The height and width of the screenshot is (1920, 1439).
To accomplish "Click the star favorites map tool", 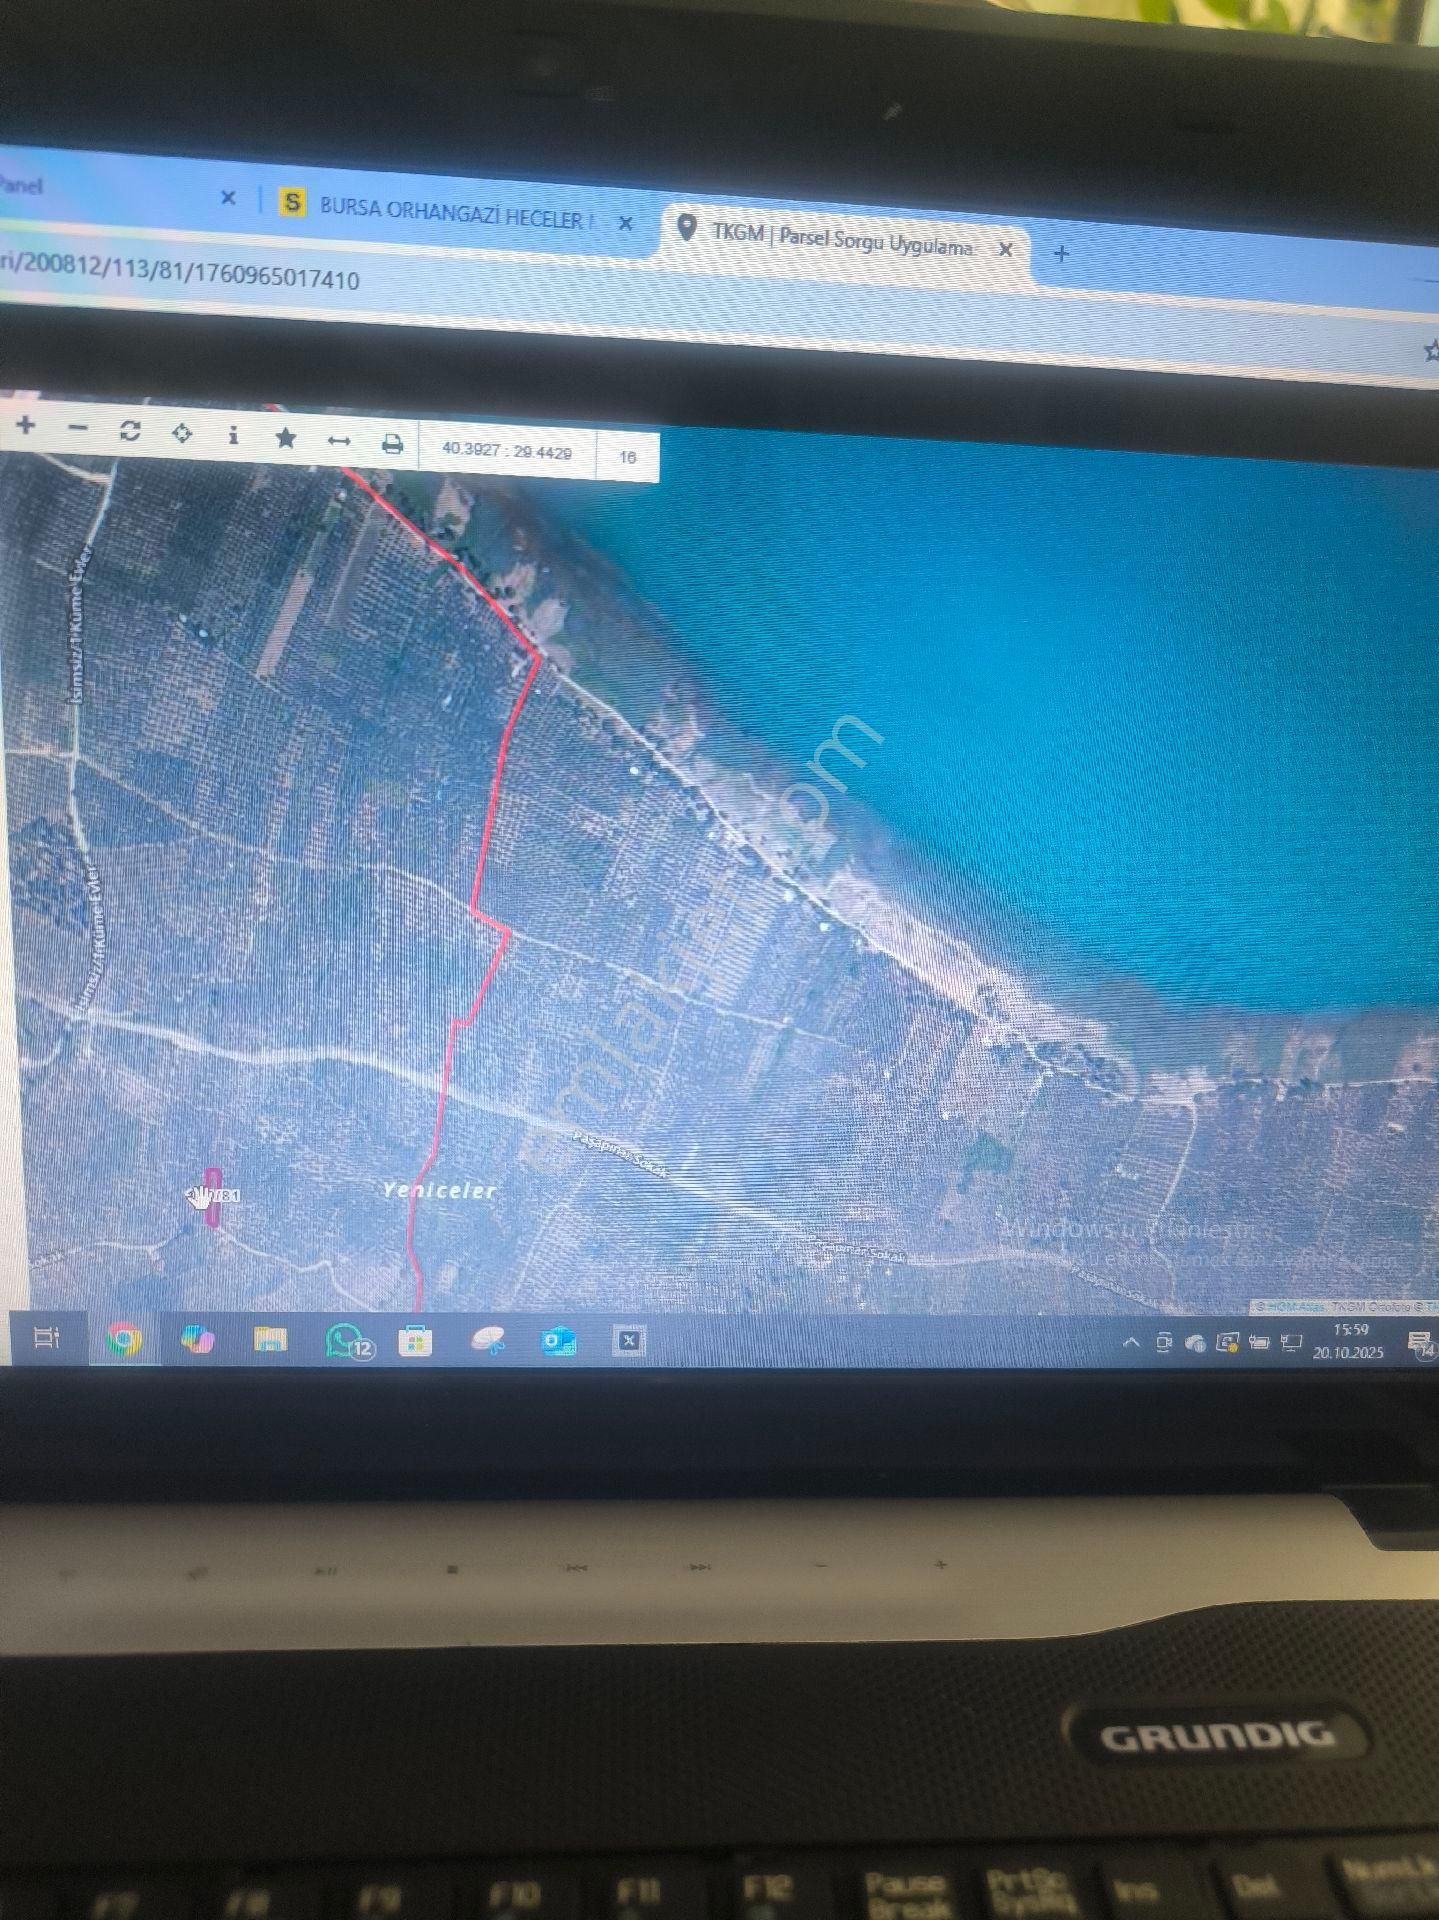I will [286, 438].
